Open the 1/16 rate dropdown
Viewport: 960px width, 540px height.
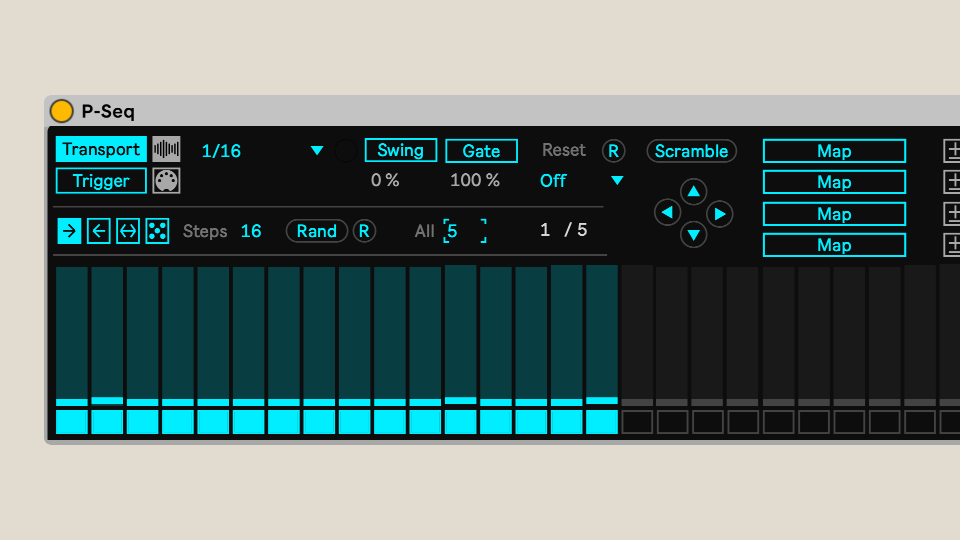click(316, 151)
